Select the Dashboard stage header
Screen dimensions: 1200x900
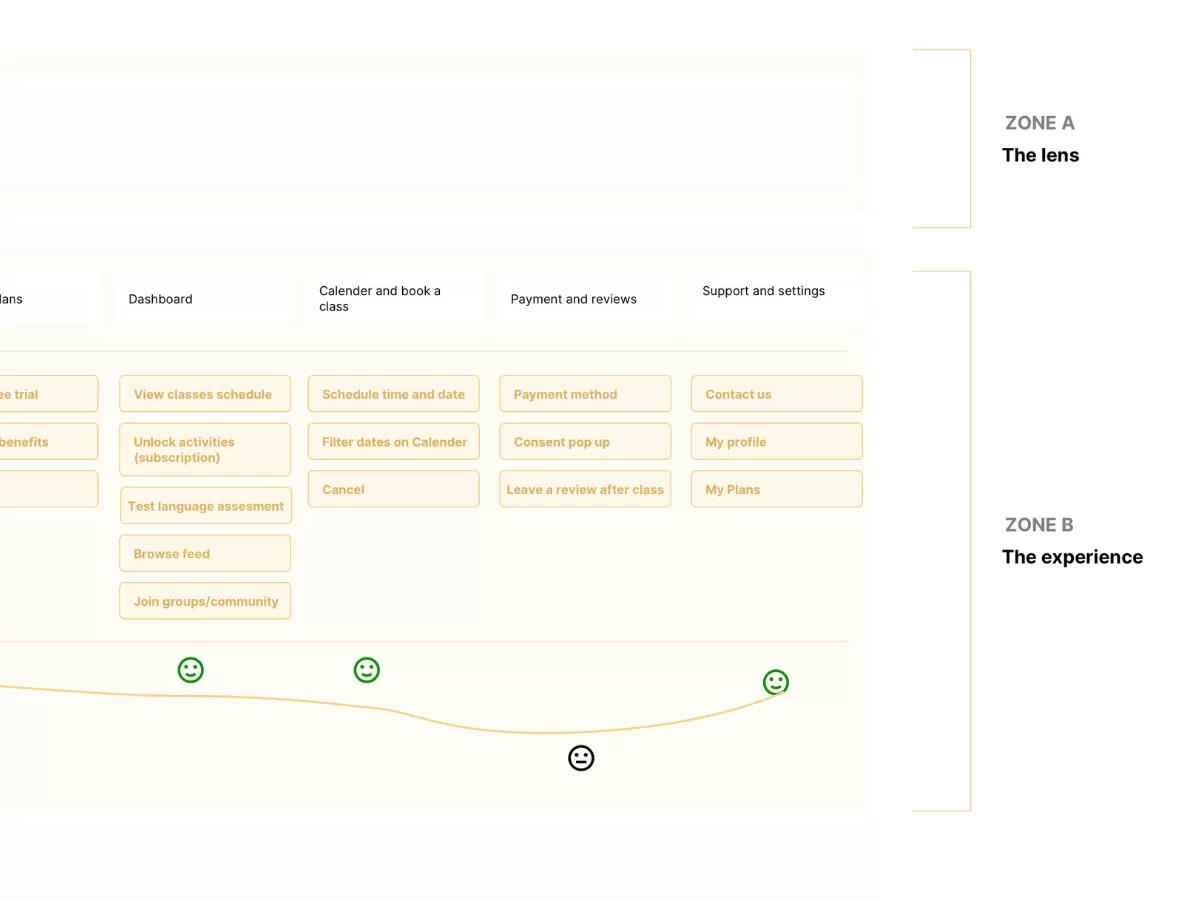click(x=204, y=299)
